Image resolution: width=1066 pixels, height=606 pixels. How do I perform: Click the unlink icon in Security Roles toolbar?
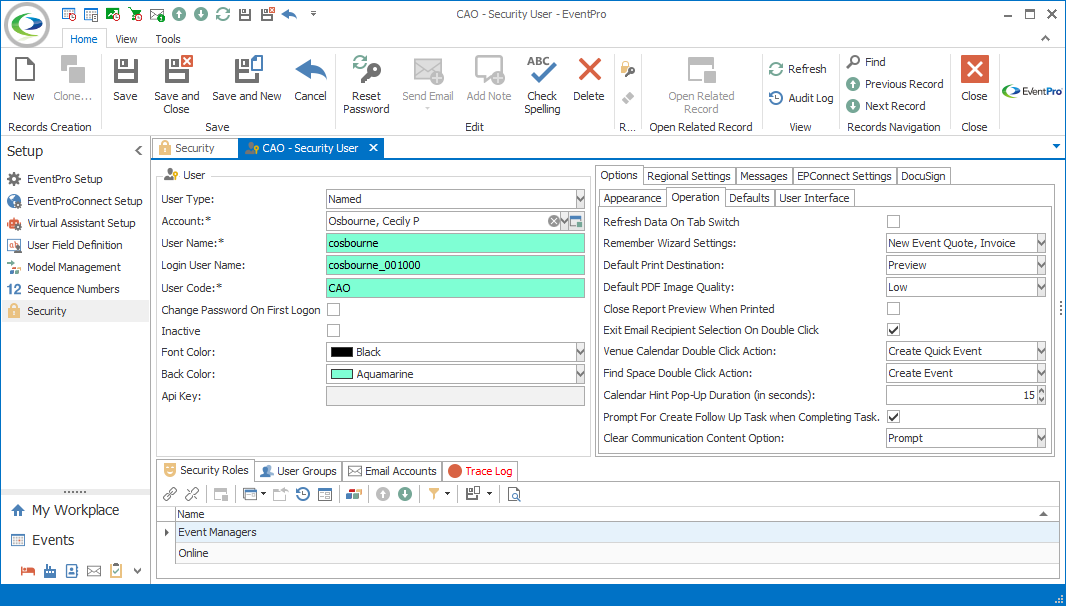point(192,494)
